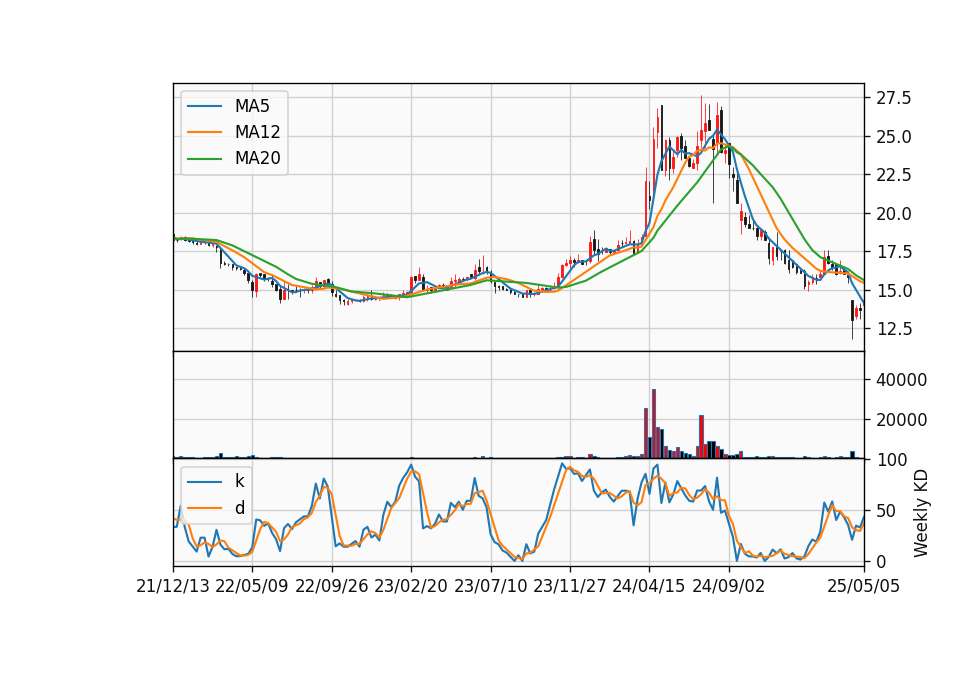The width and height of the screenshot is (960, 690).
Task: Click the 20.0 price axis label
Action: (x=894, y=214)
